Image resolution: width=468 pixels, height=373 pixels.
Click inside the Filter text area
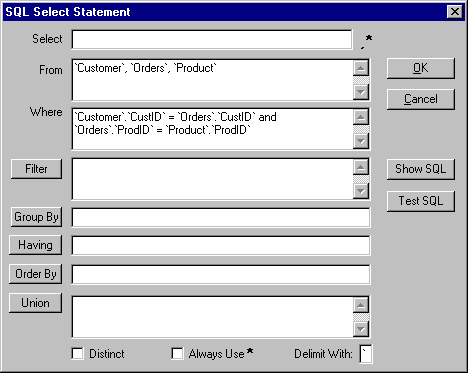coord(213,179)
